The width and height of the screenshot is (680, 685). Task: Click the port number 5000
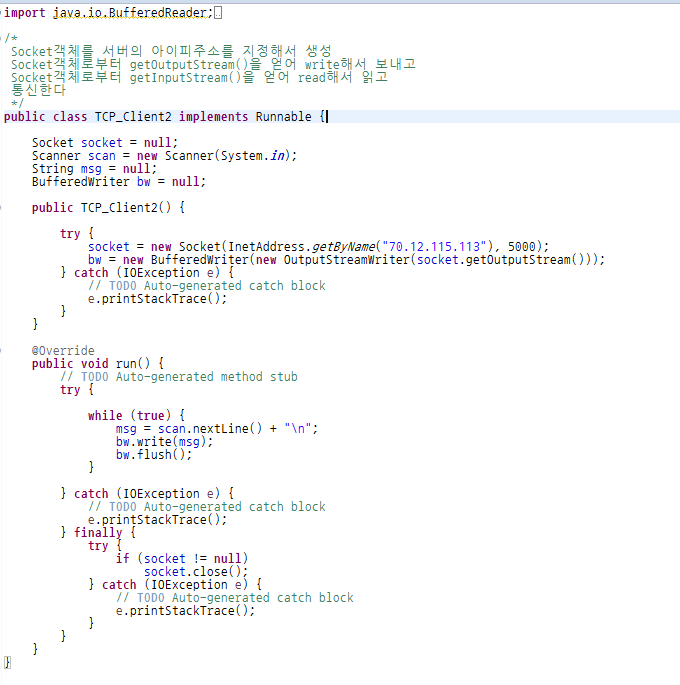tap(521, 247)
